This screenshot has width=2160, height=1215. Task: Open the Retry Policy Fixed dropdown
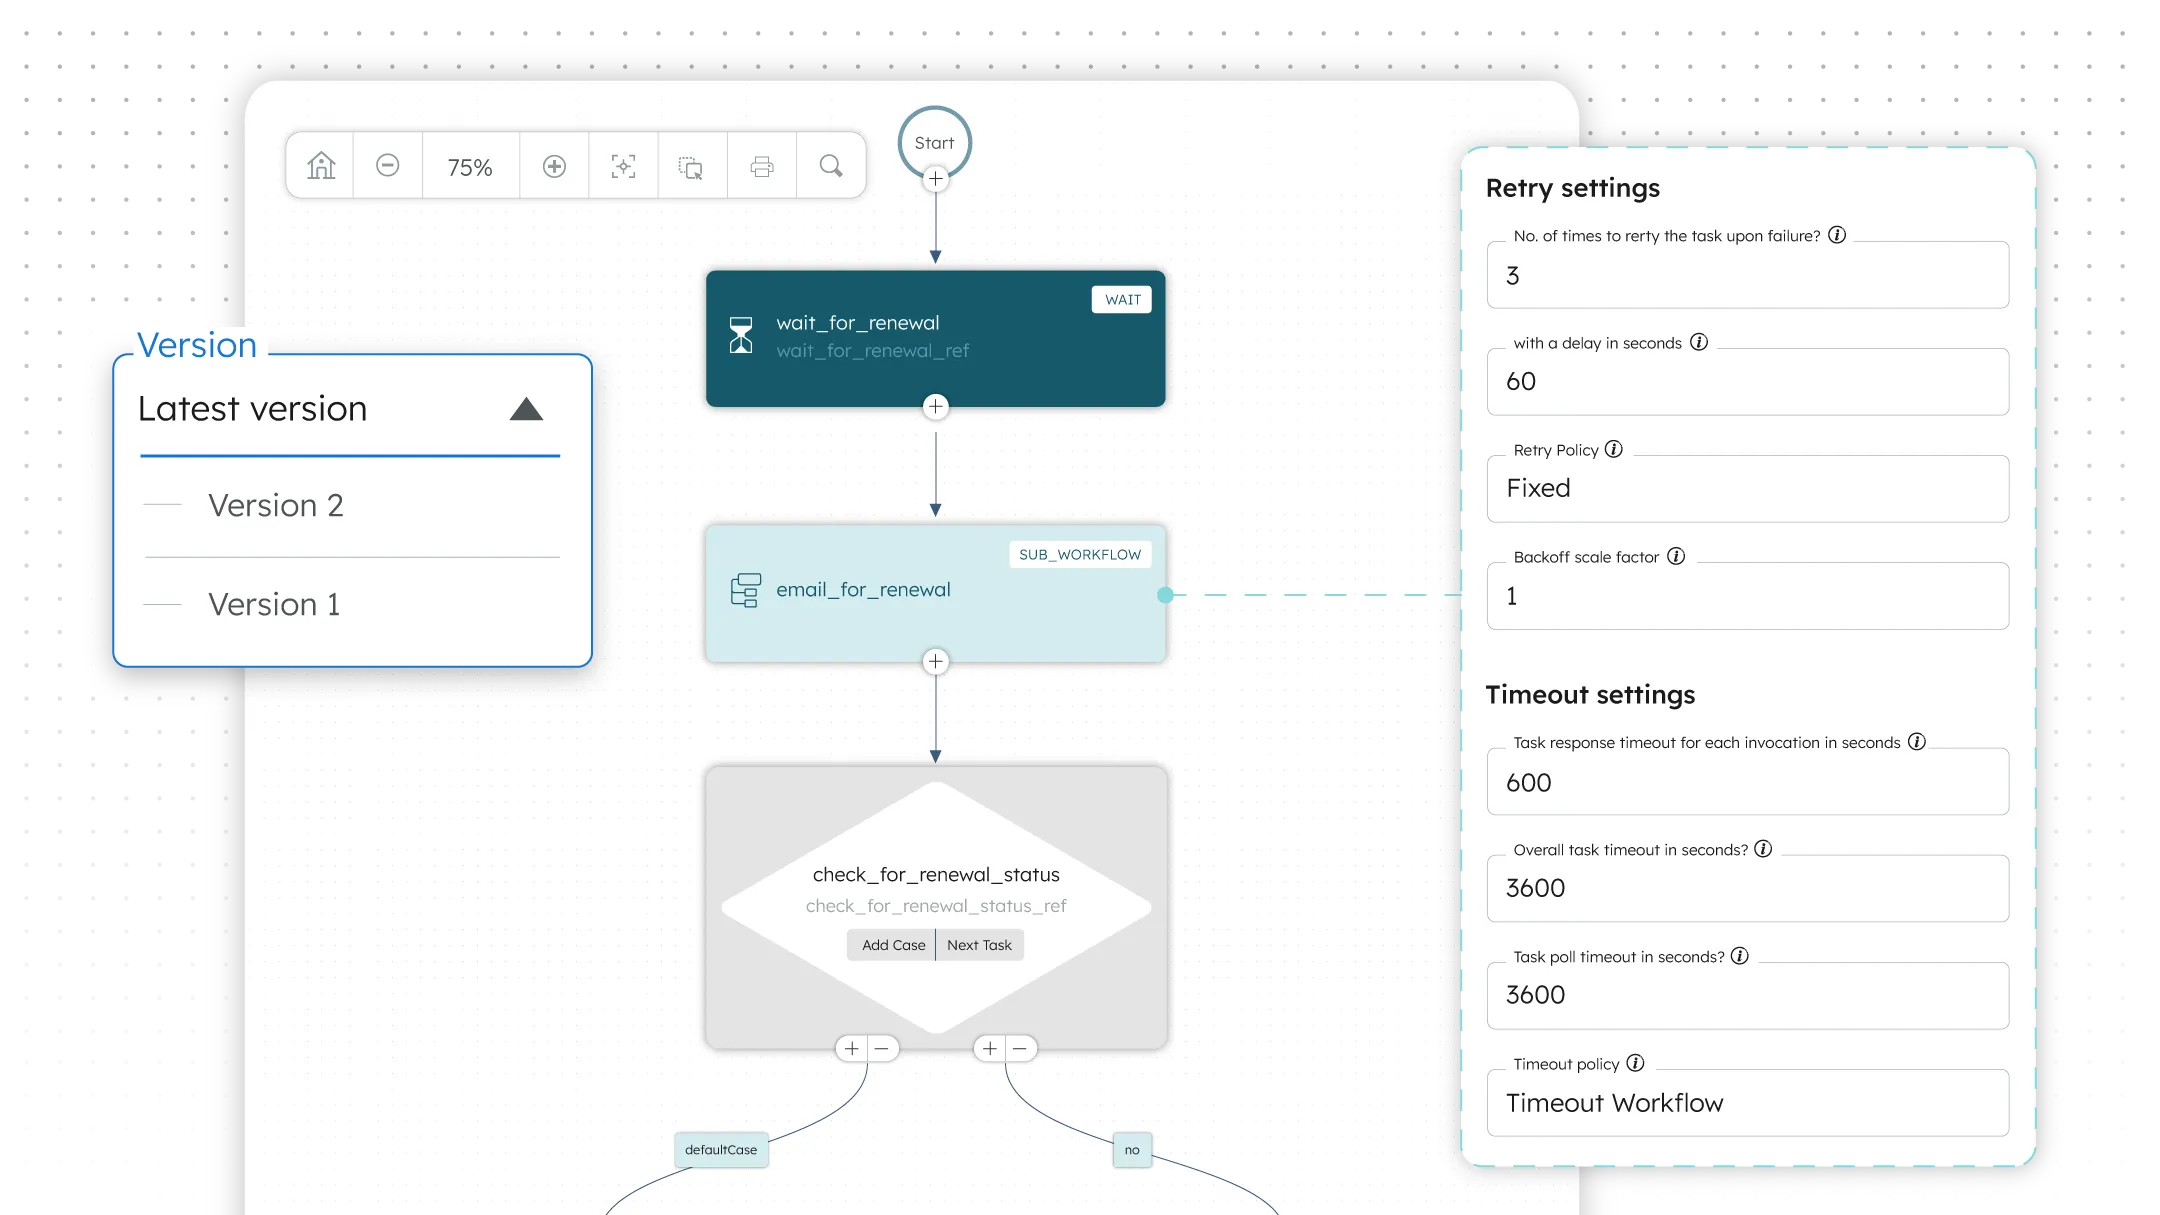click(x=1747, y=489)
